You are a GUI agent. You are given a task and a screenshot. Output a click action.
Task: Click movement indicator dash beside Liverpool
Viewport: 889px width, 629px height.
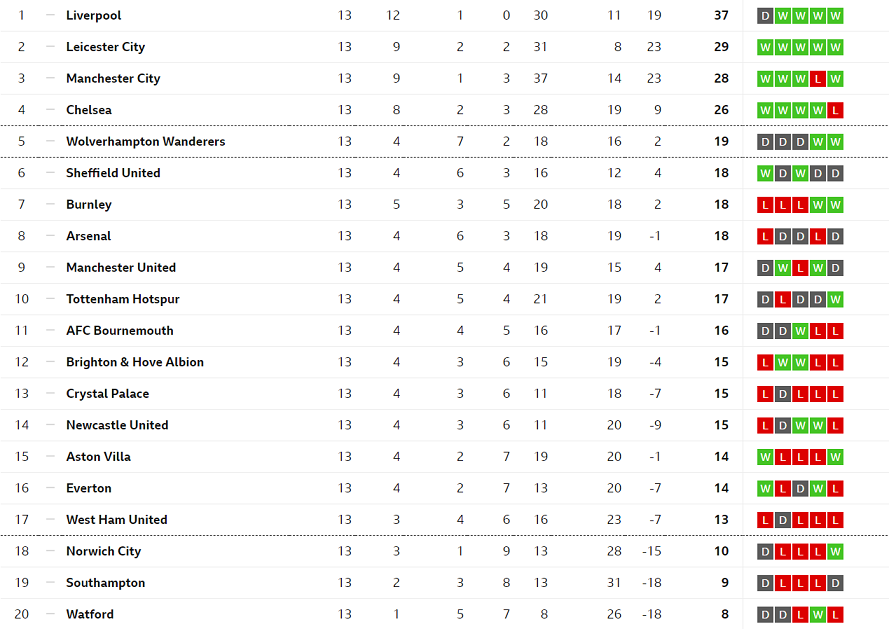coord(50,15)
